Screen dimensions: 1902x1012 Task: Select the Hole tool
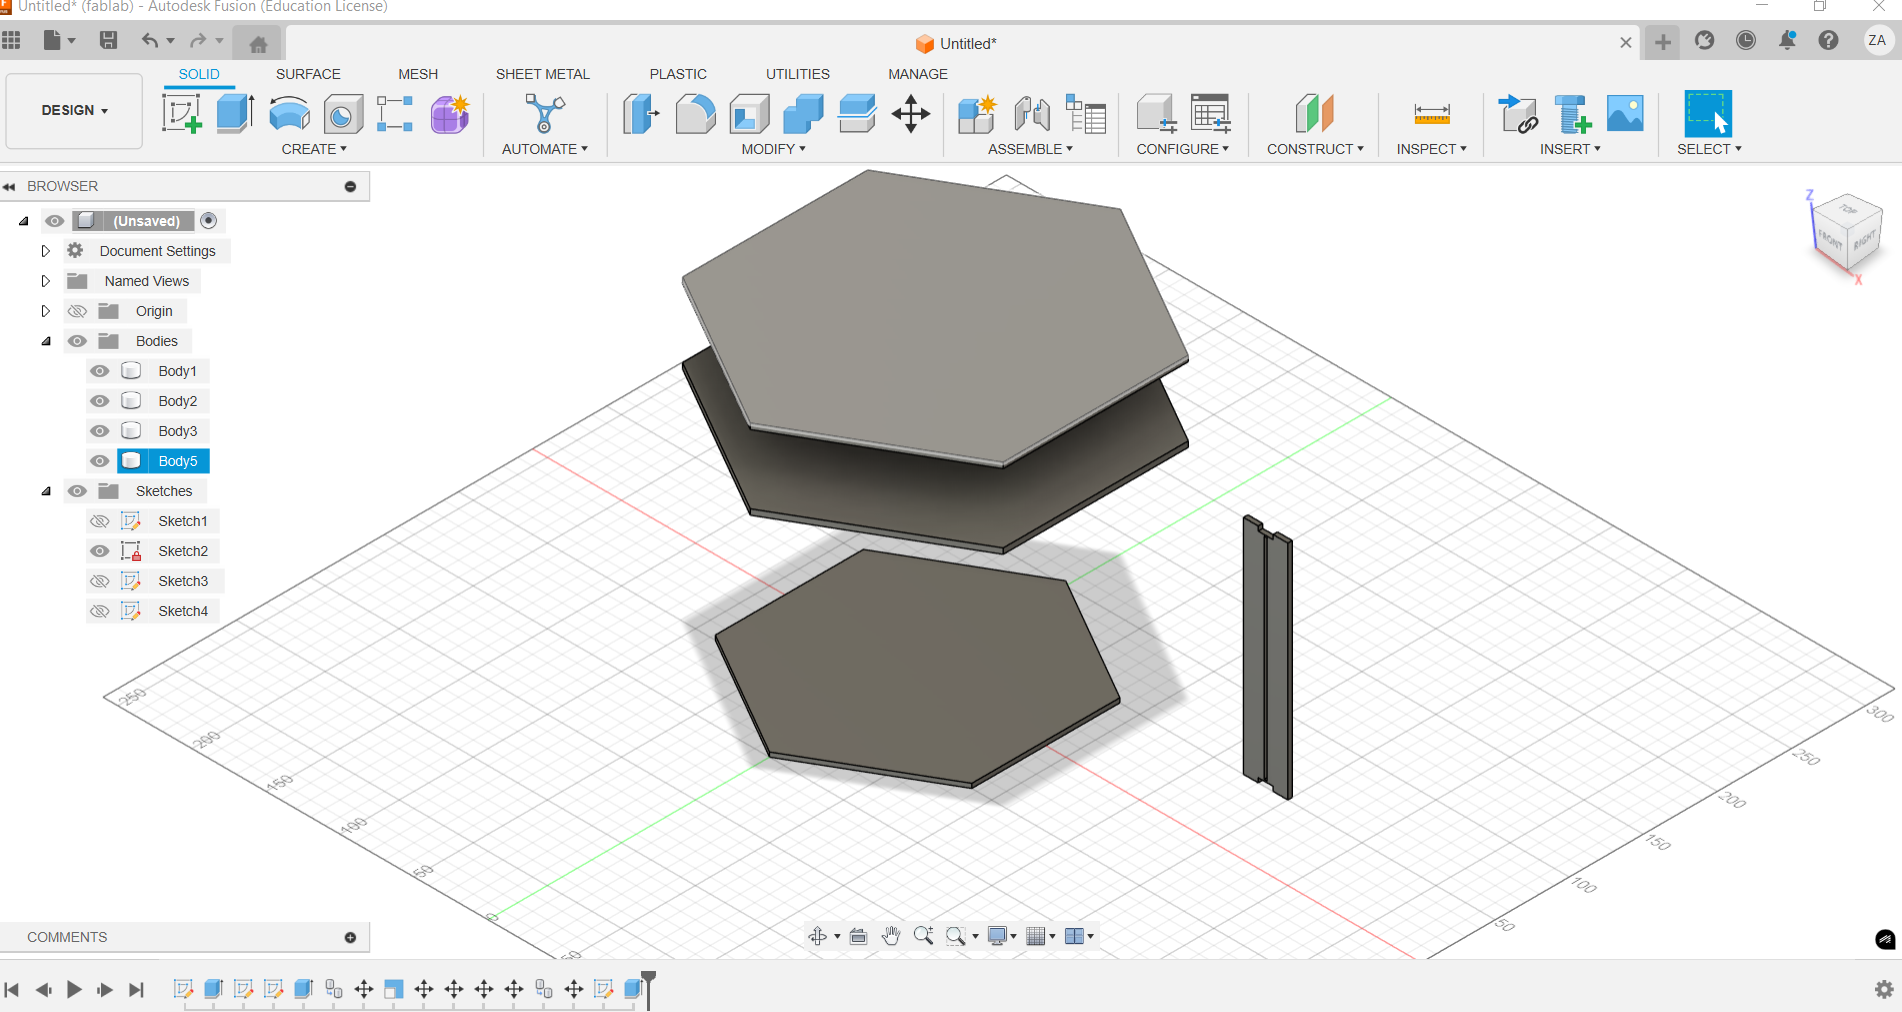tap(343, 114)
